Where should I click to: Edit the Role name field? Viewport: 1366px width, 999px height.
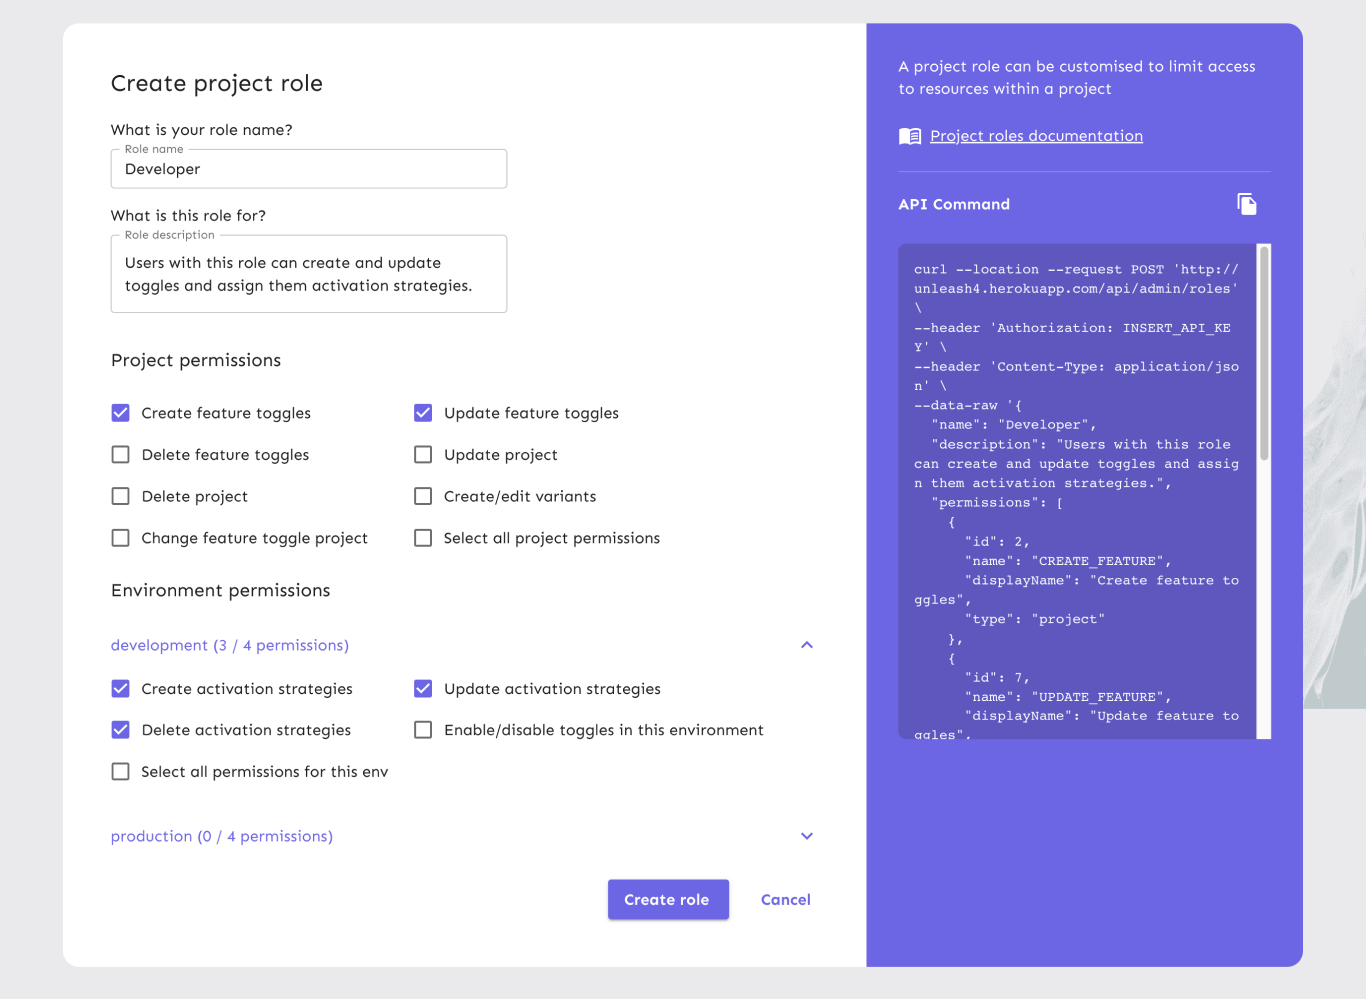point(308,169)
